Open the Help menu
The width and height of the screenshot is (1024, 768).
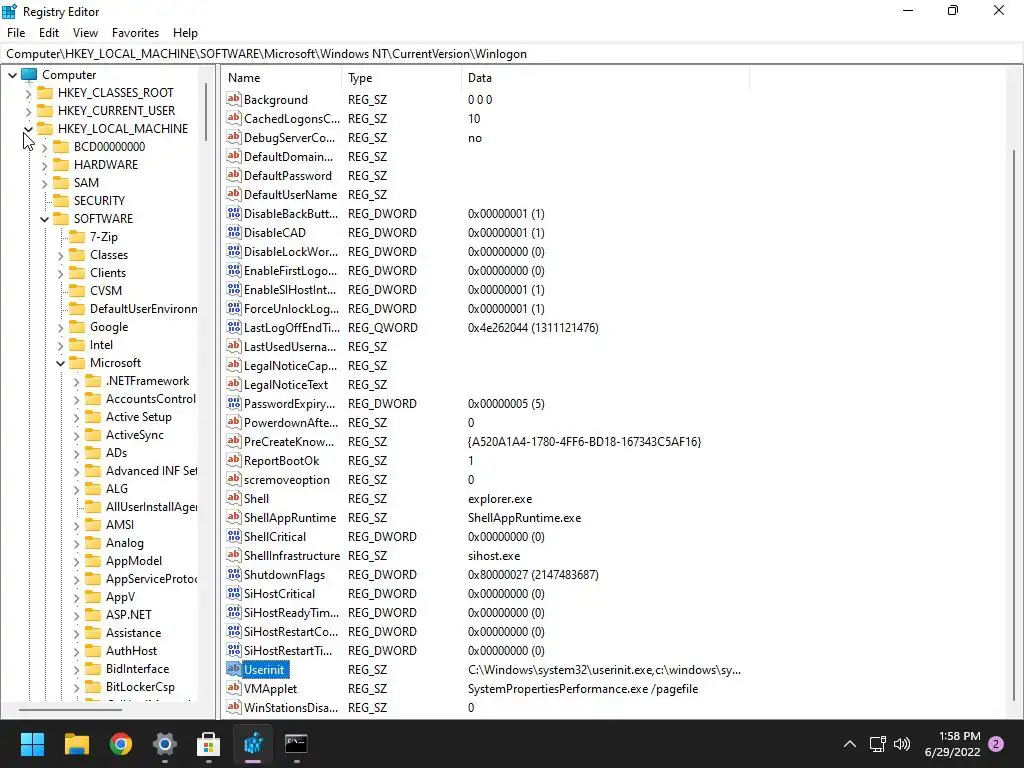185,33
